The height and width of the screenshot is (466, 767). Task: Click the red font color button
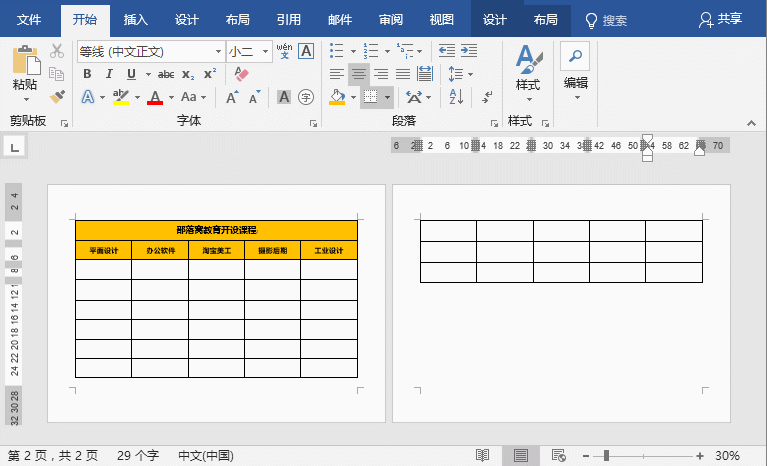(x=154, y=97)
